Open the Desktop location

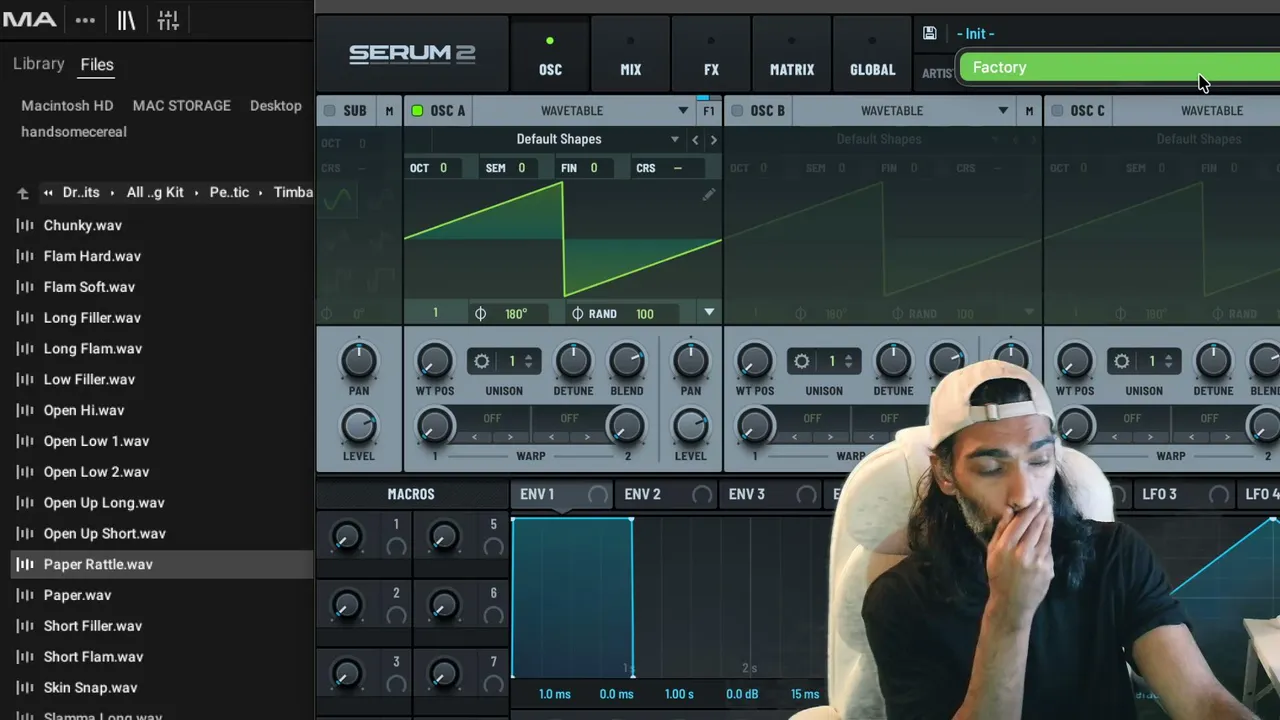[276, 106]
